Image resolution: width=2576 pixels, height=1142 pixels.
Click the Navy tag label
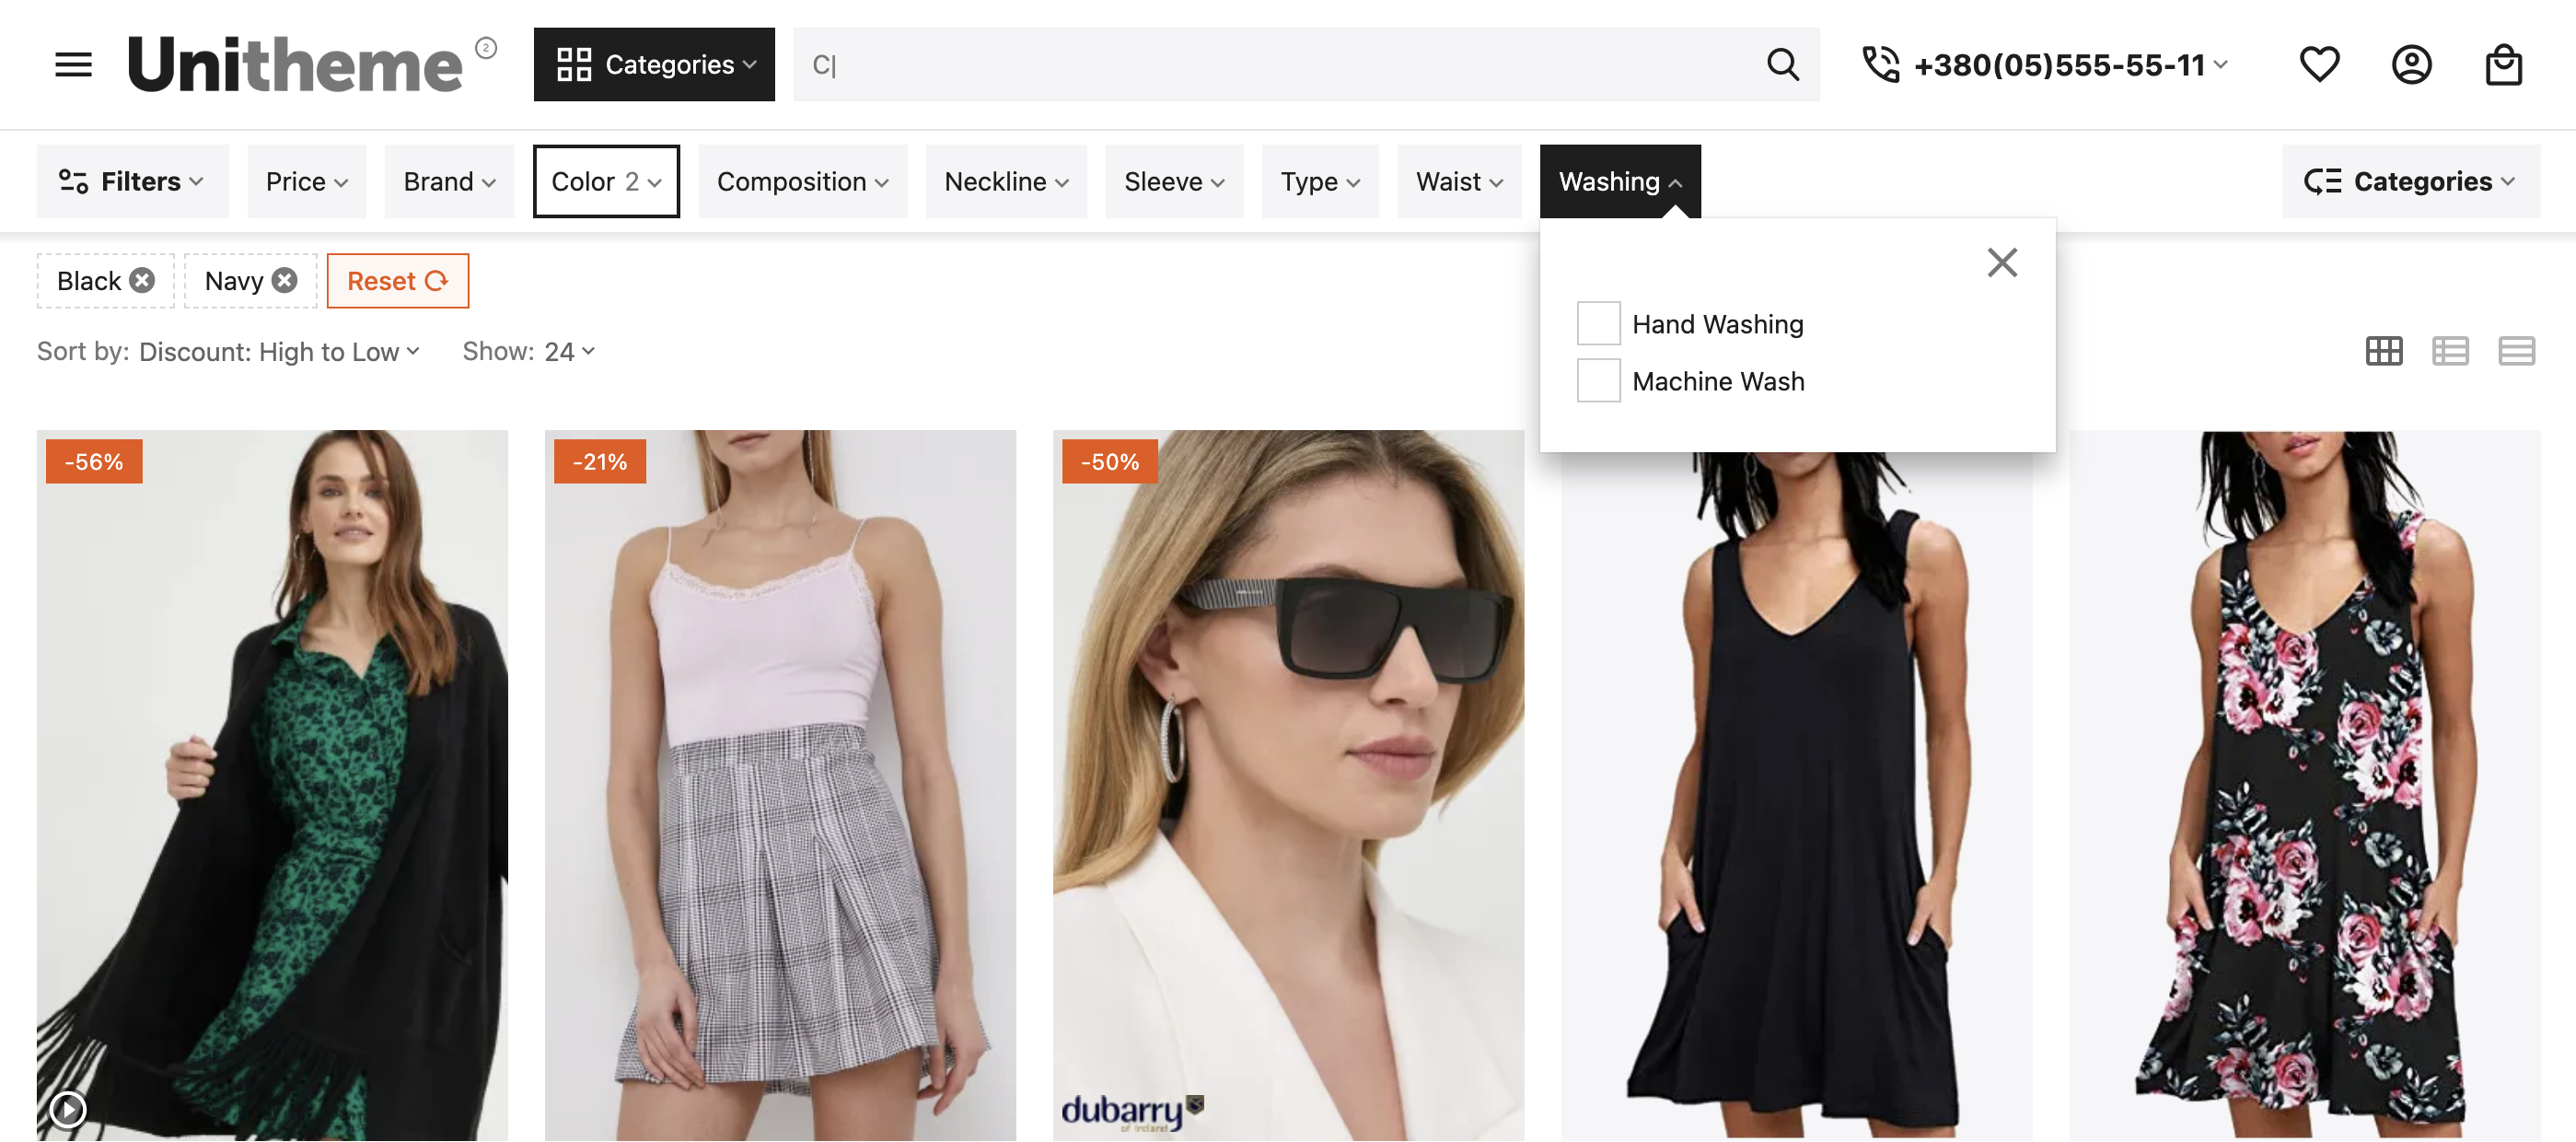pos(234,281)
